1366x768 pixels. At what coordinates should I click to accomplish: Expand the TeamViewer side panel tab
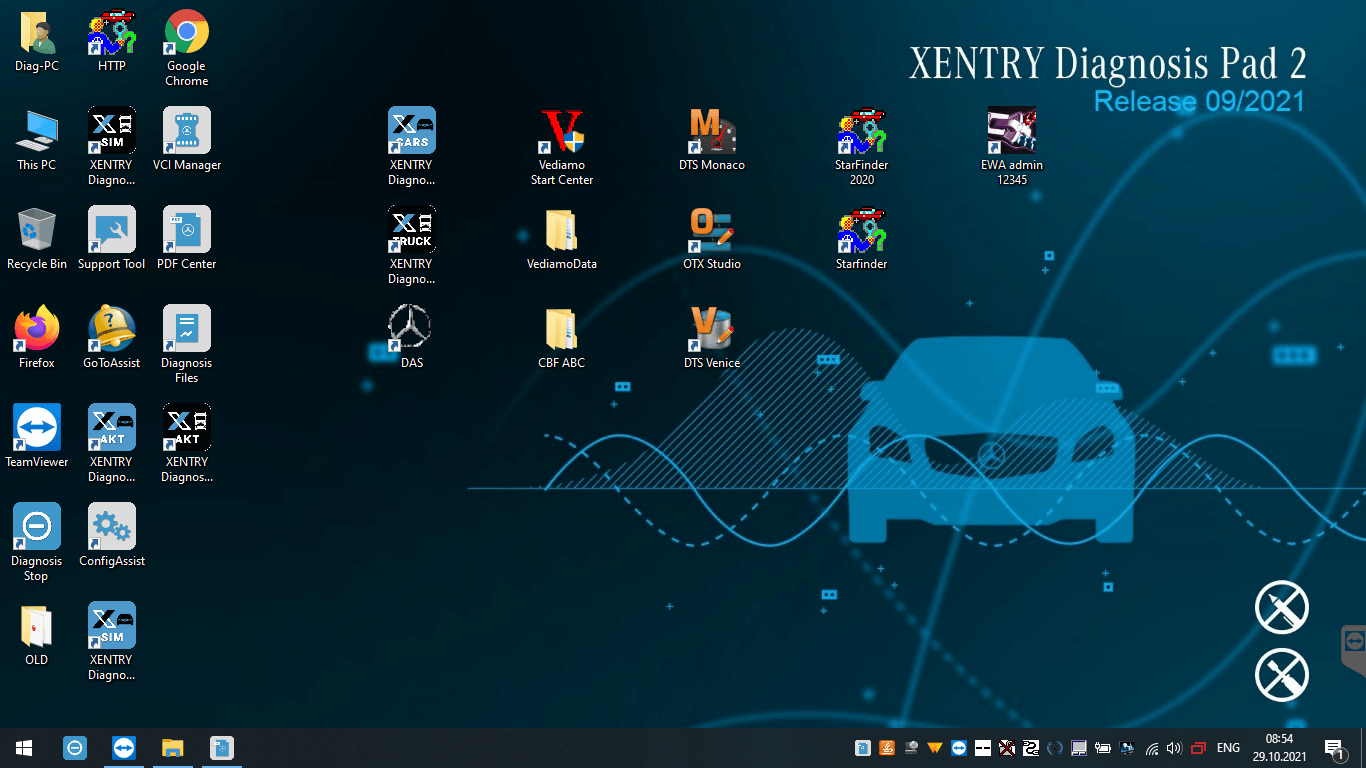point(1354,653)
